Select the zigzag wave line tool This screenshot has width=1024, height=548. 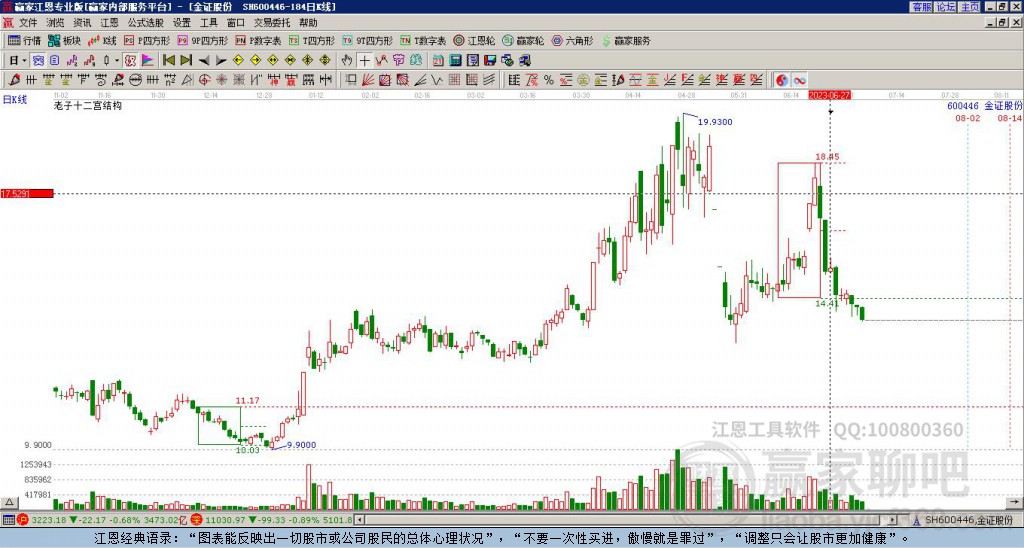pyautogui.click(x=436, y=80)
